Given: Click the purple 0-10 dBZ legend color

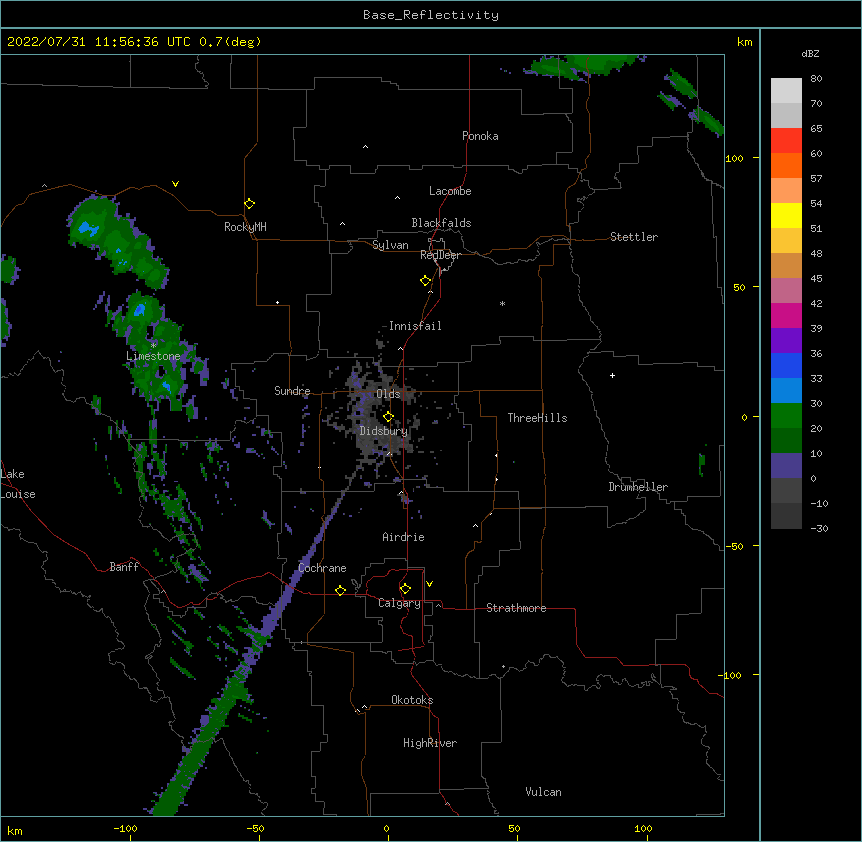Looking at the screenshot, I should [x=786, y=466].
